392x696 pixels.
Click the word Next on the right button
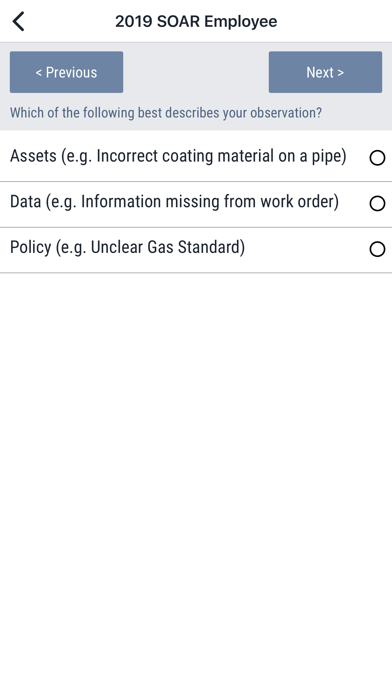(320, 72)
